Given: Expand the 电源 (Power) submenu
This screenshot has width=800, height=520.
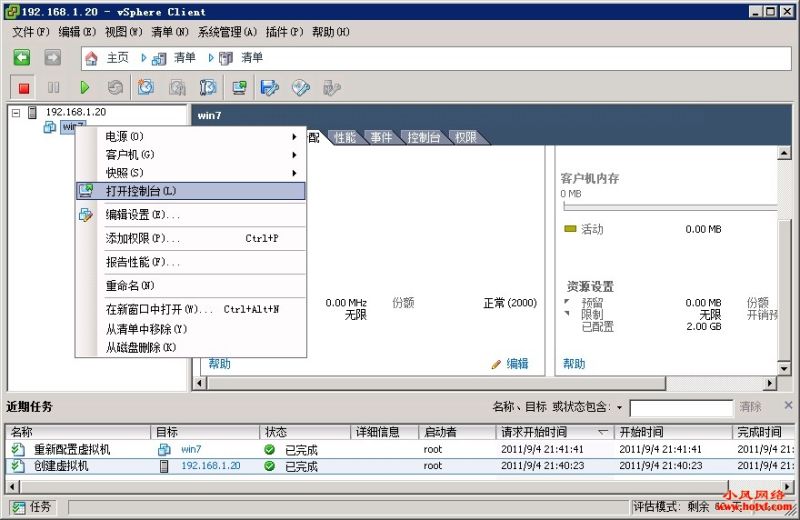Looking at the screenshot, I should tap(190, 136).
